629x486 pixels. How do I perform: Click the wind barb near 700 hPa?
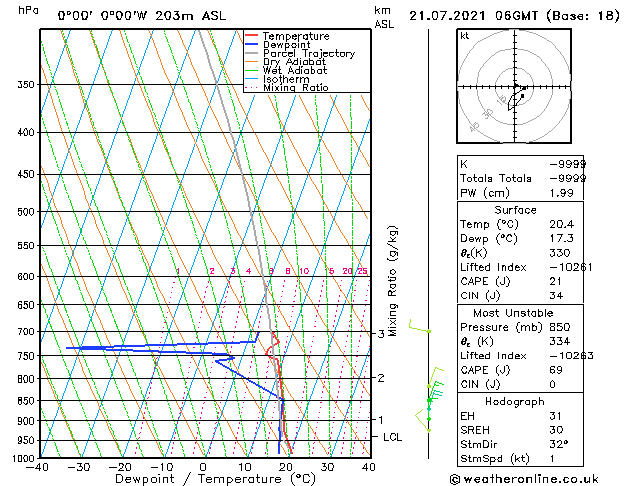tap(419, 326)
